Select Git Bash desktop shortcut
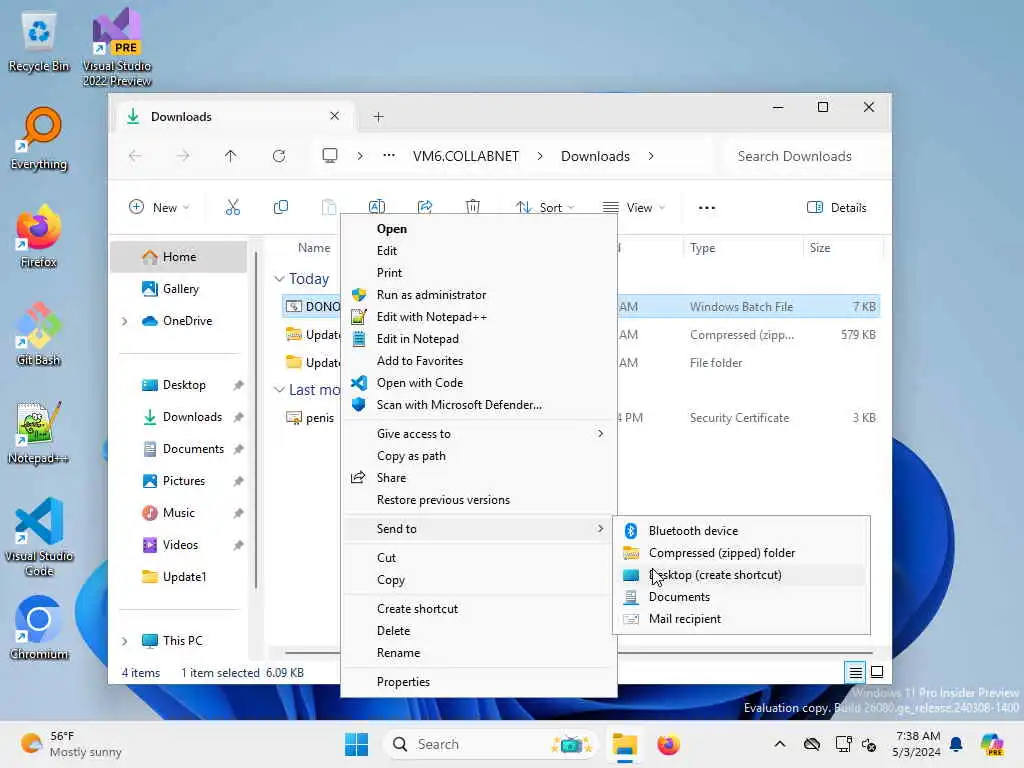 tap(39, 334)
